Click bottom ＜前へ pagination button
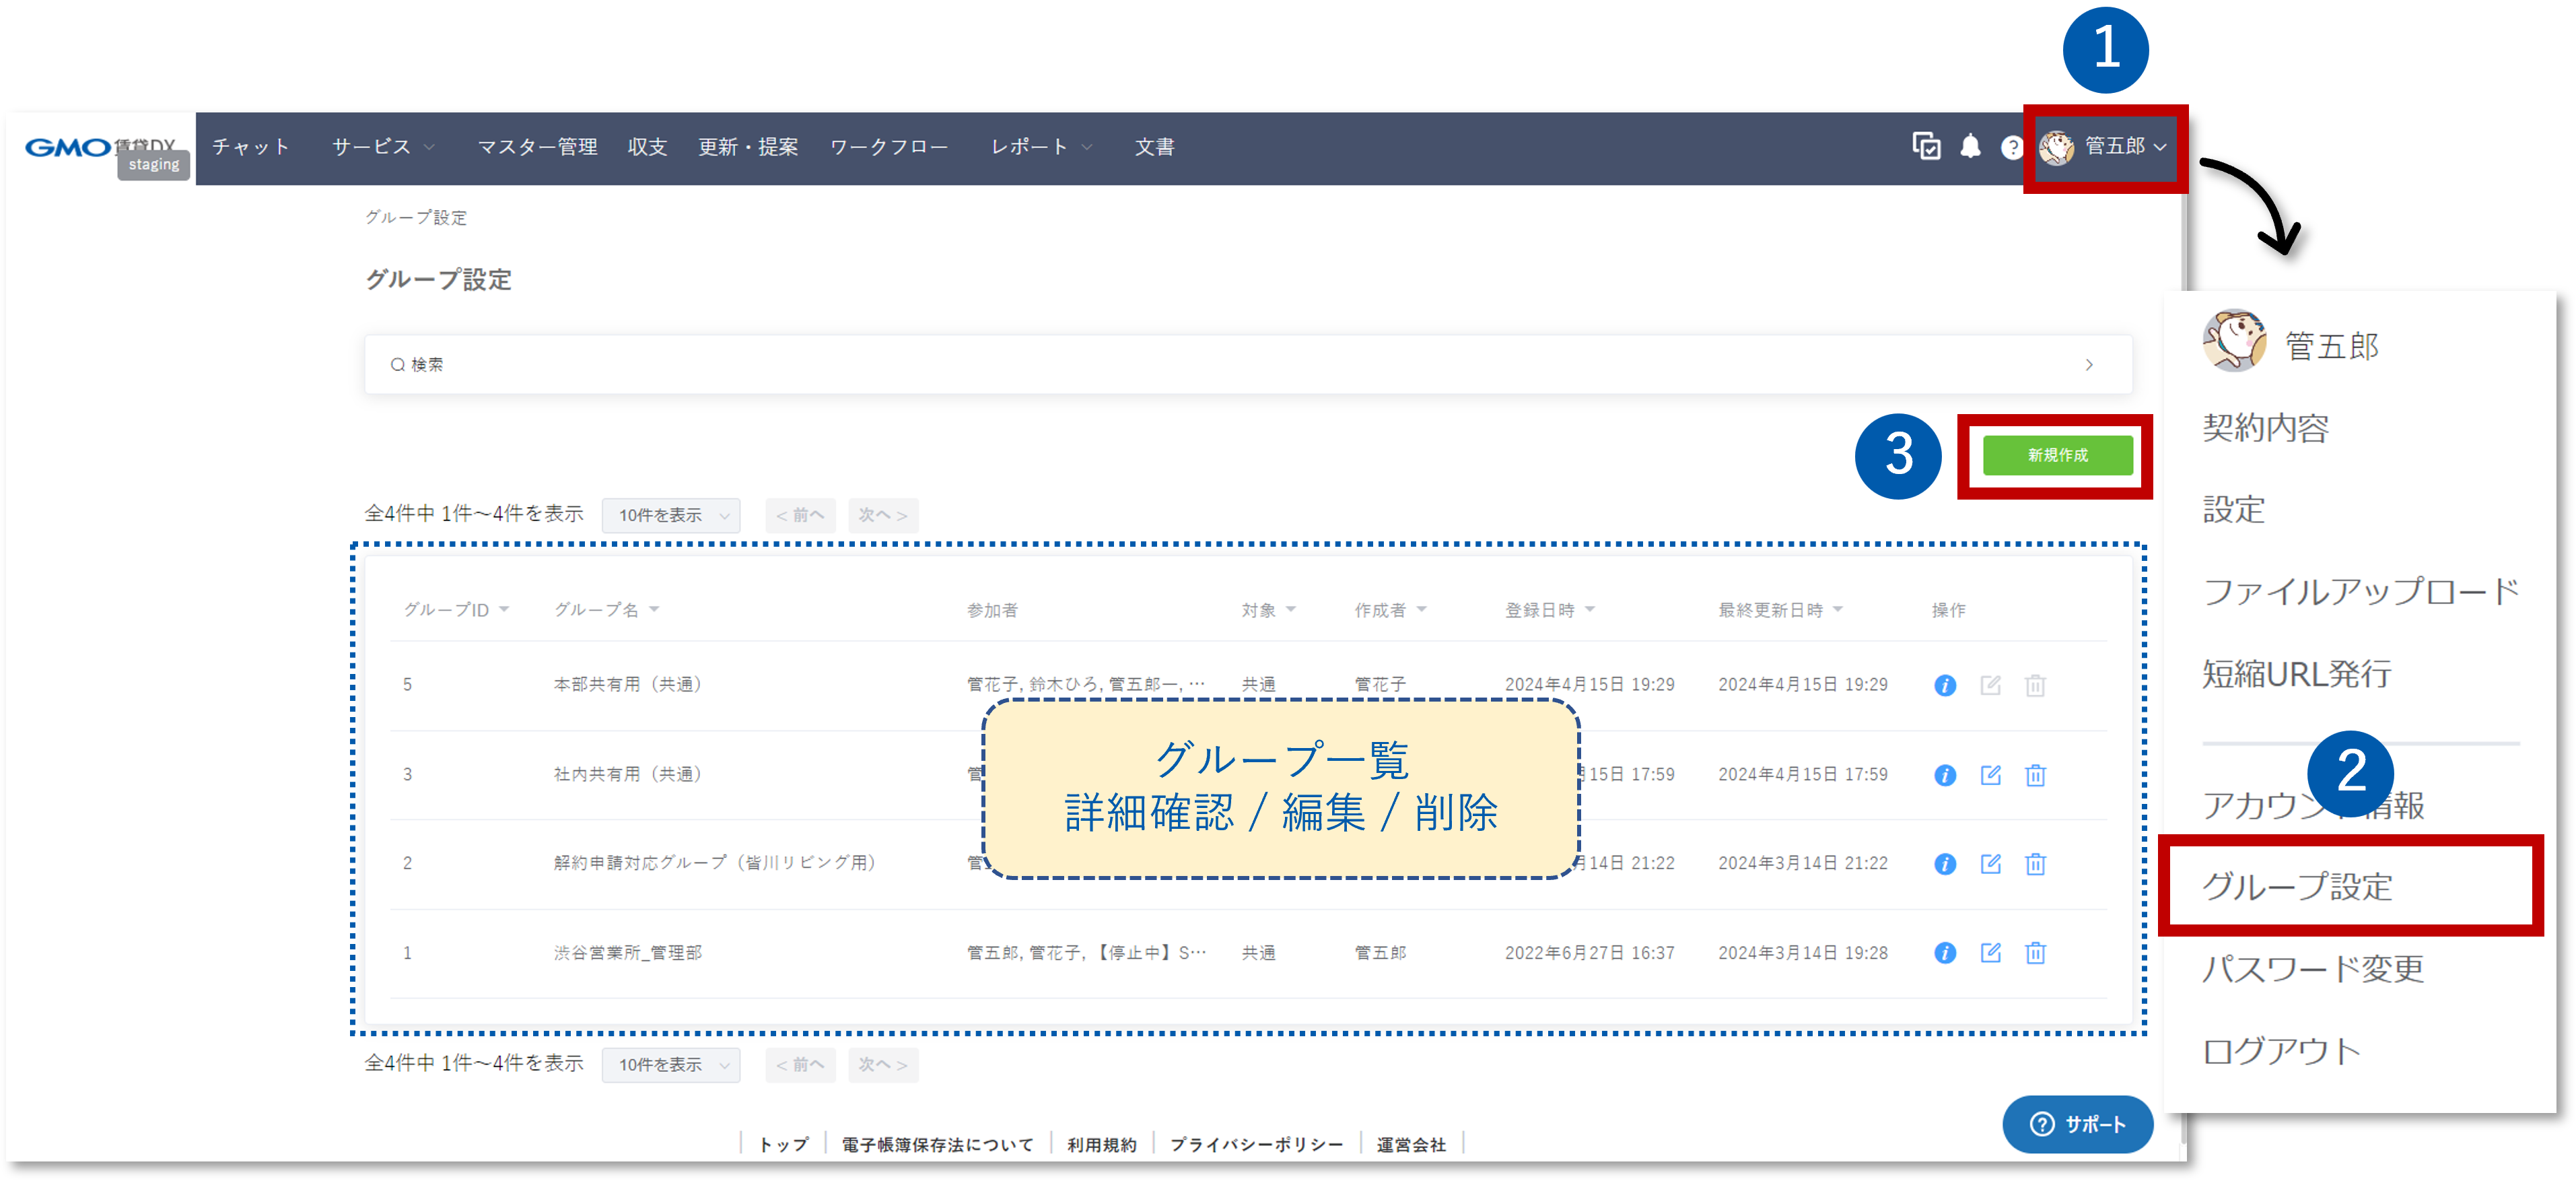This screenshot has height=1181, width=2576. [800, 1065]
